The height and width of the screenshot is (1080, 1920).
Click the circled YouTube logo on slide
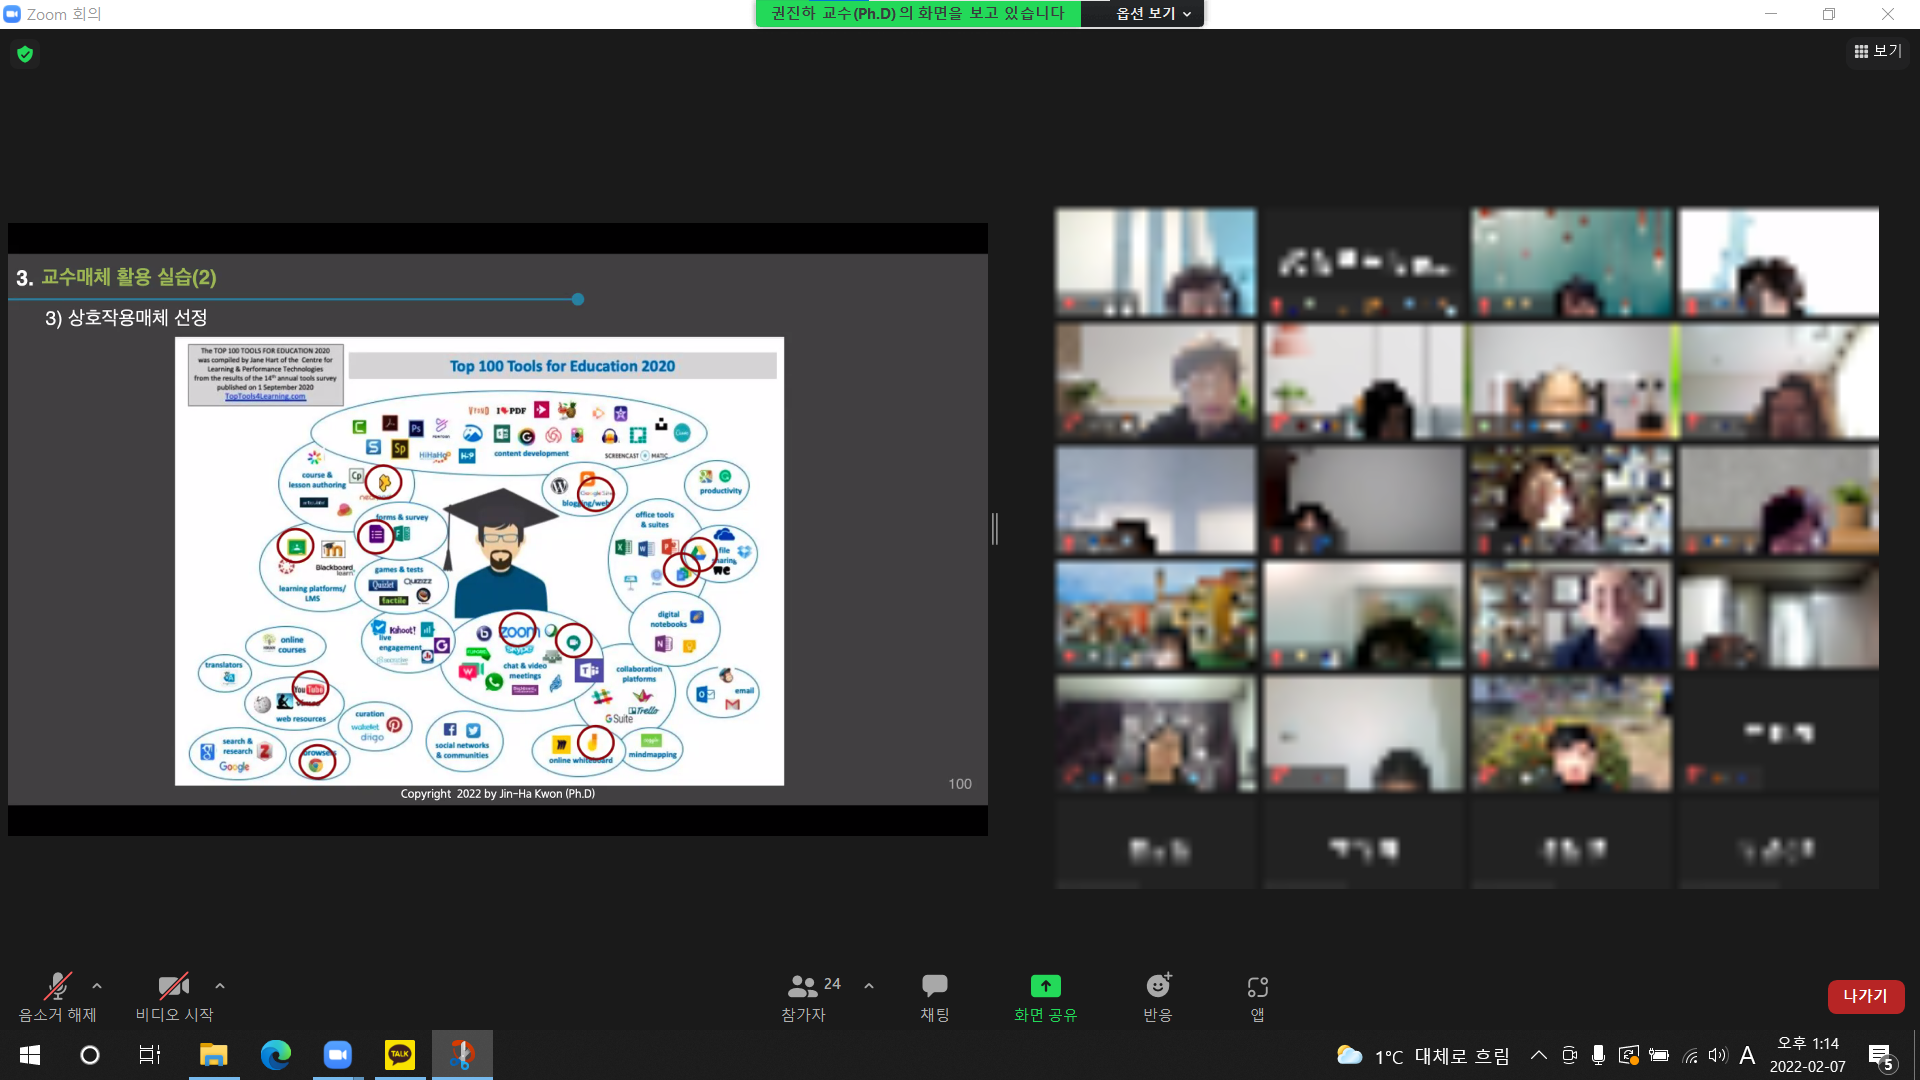(x=310, y=689)
